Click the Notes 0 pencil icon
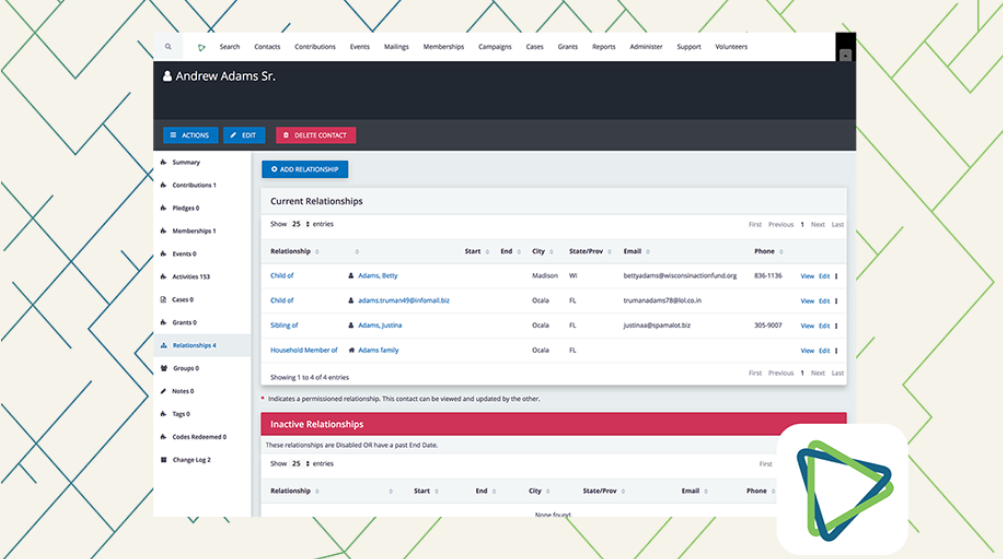Image resolution: width=1003 pixels, height=559 pixels. pyautogui.click(x=163, y=391)
